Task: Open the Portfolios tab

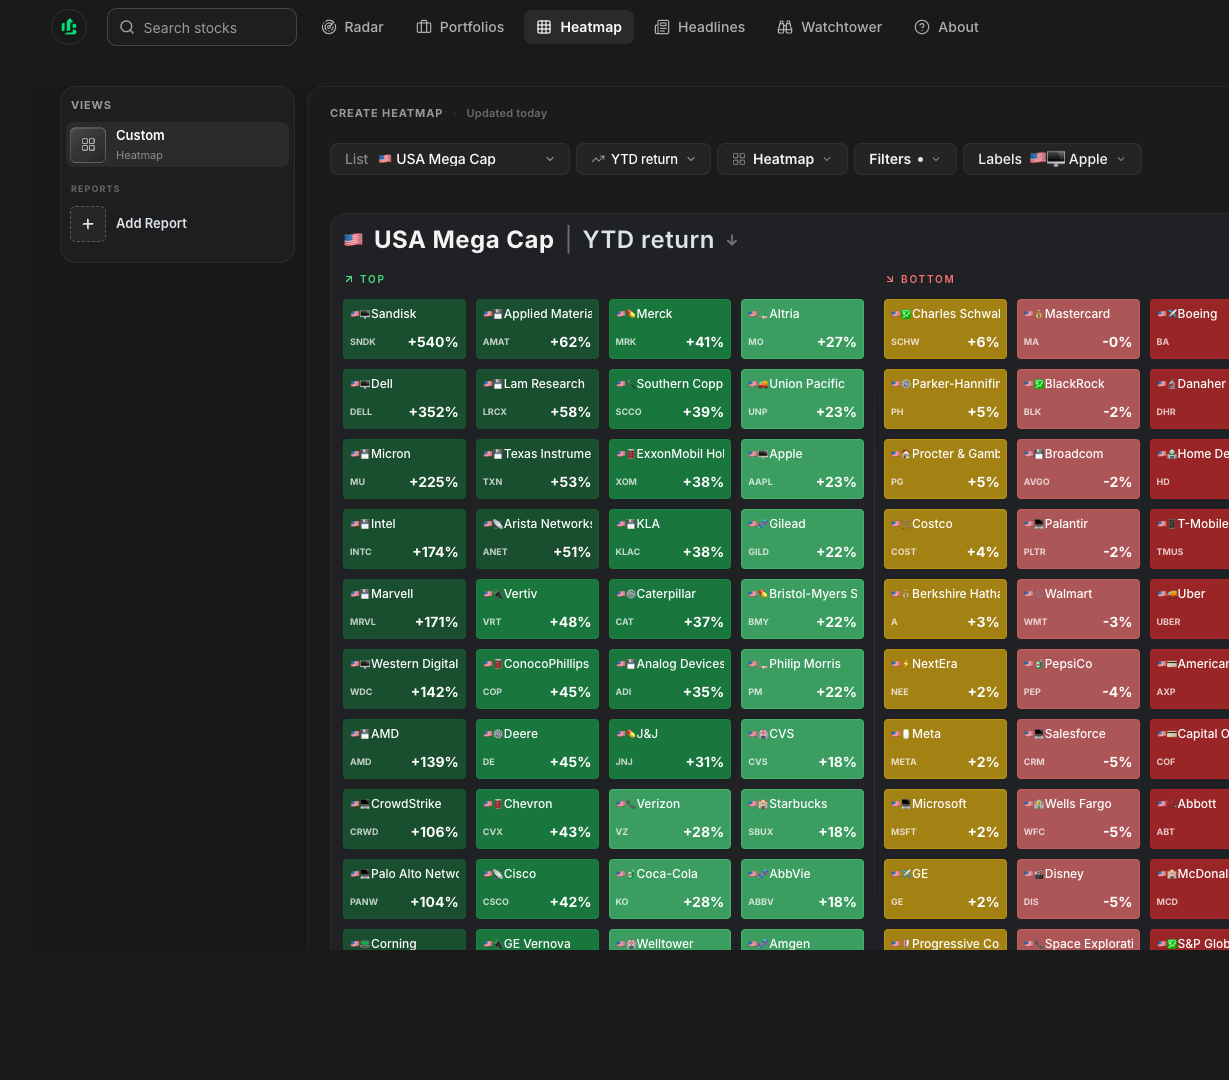Action: click(x=460, y=27)
